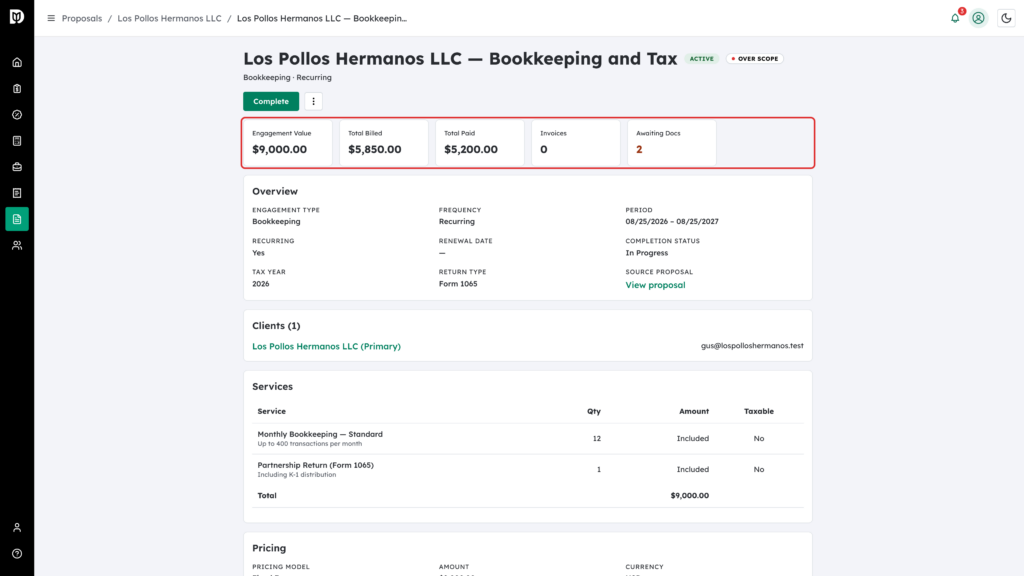Click the clipboard icon in the sidebar
Image resolution: width=1024 pixels, height=576 pixels.
[17, 89]
